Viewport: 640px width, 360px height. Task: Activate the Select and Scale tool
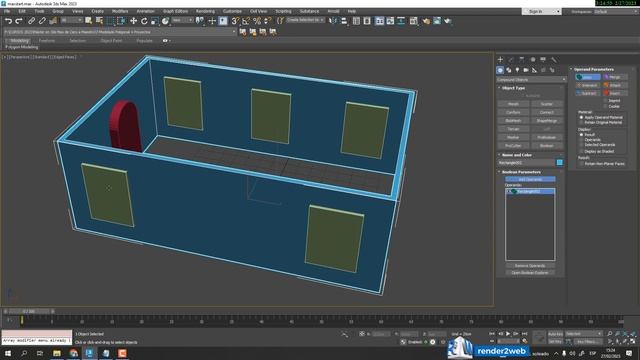pos(155,21)
